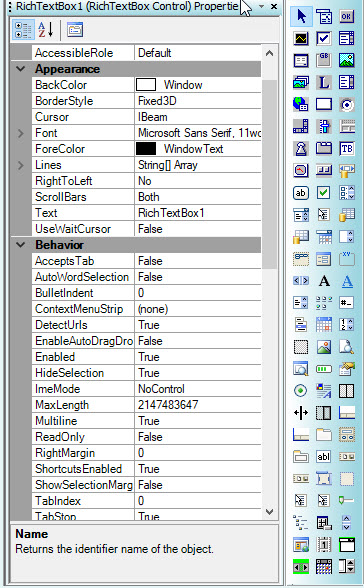Select the HideSelection property name

[x=69, y=373]
